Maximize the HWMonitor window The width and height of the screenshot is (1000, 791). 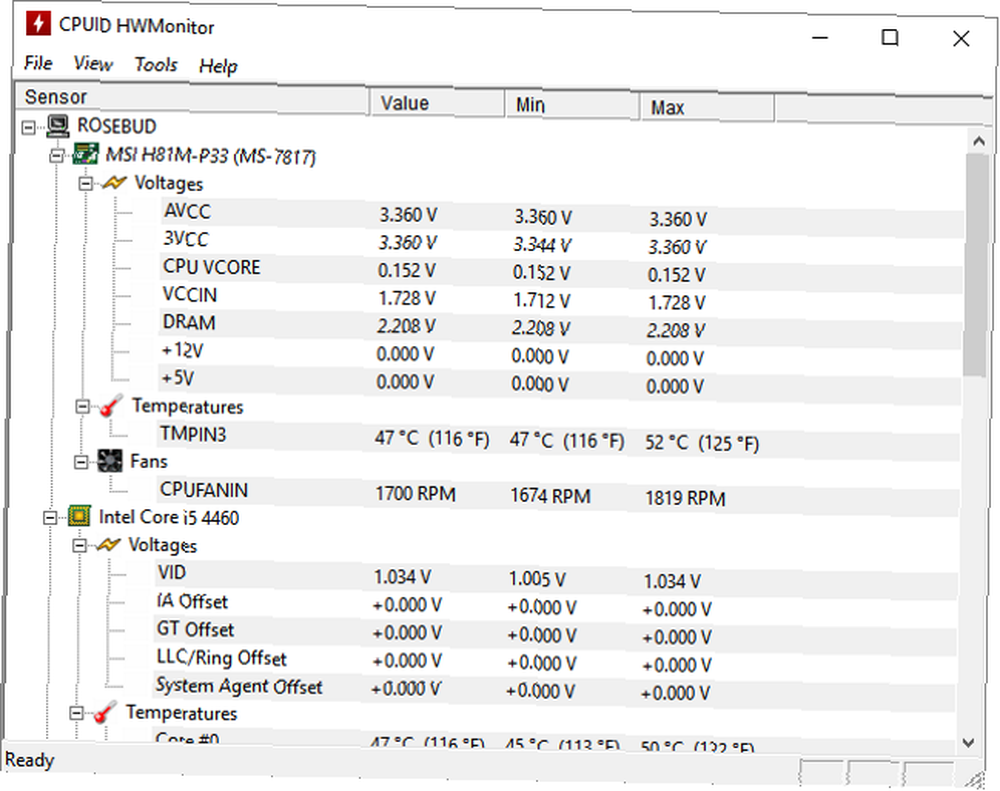[x=890, y=38]
